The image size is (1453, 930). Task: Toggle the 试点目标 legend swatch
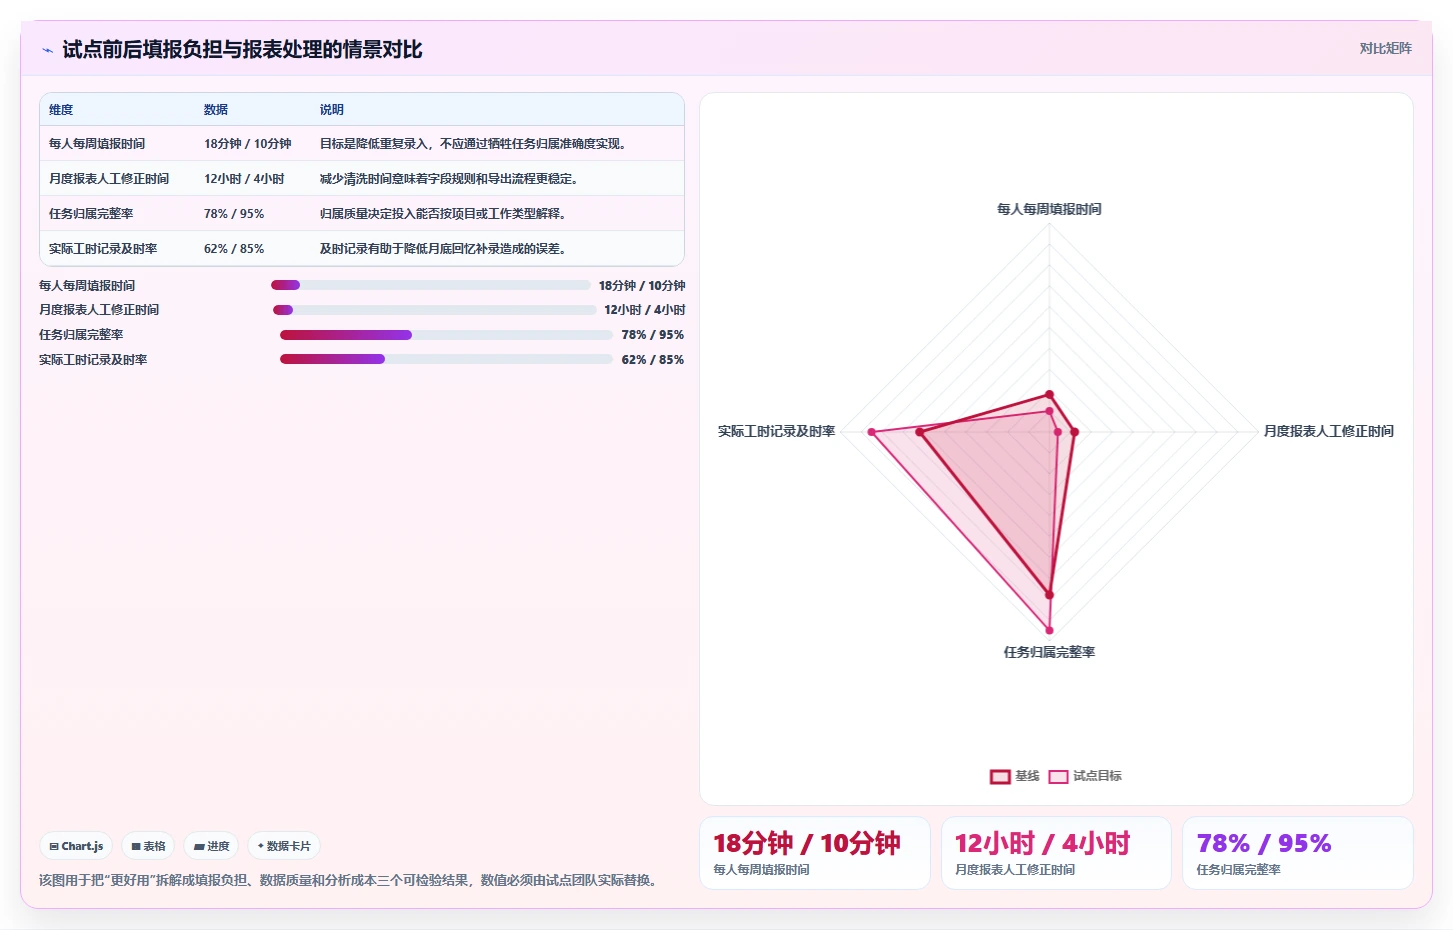point(1058,777)
